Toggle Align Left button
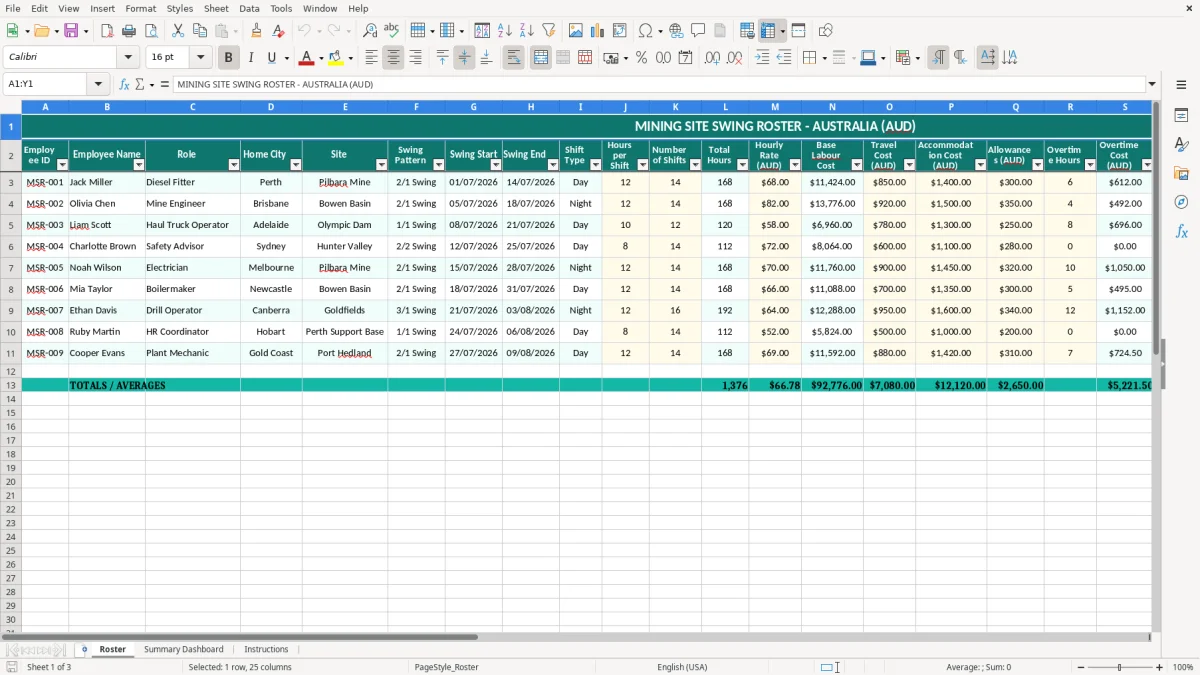The width and height of the screenshot is (1200, 675). tap(371, 58)
